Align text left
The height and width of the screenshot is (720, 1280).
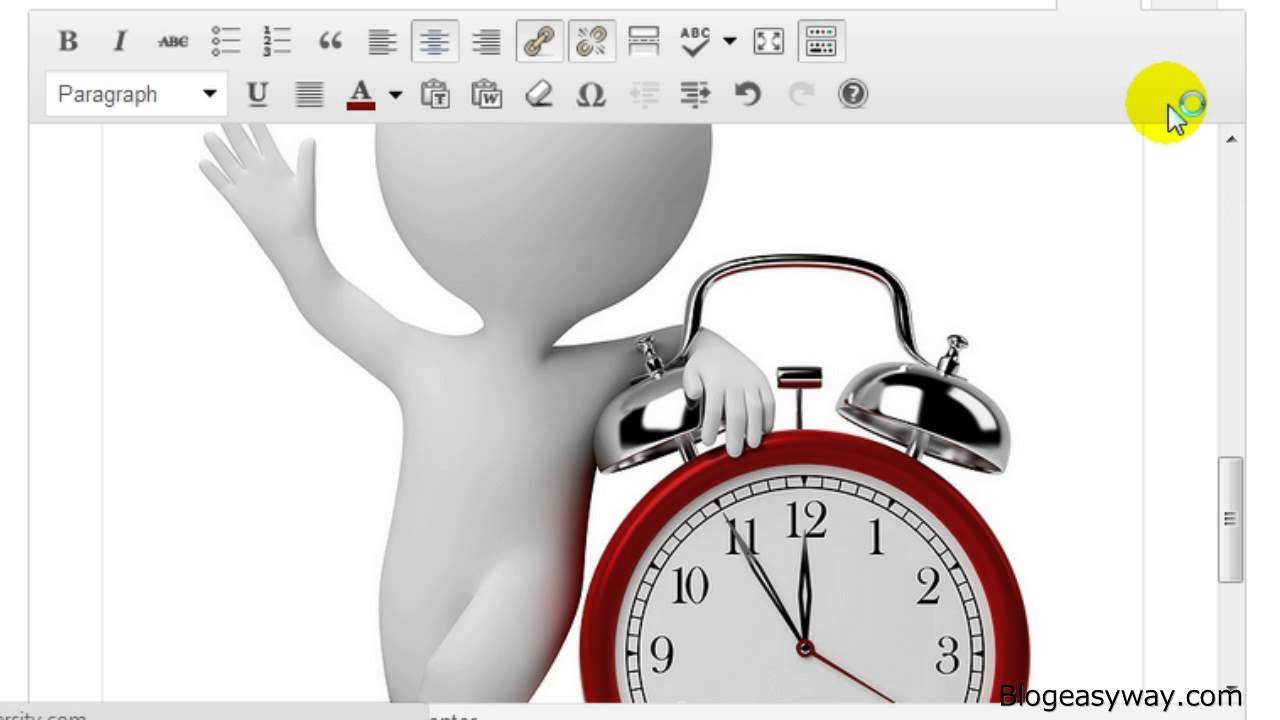pos(382,41)
